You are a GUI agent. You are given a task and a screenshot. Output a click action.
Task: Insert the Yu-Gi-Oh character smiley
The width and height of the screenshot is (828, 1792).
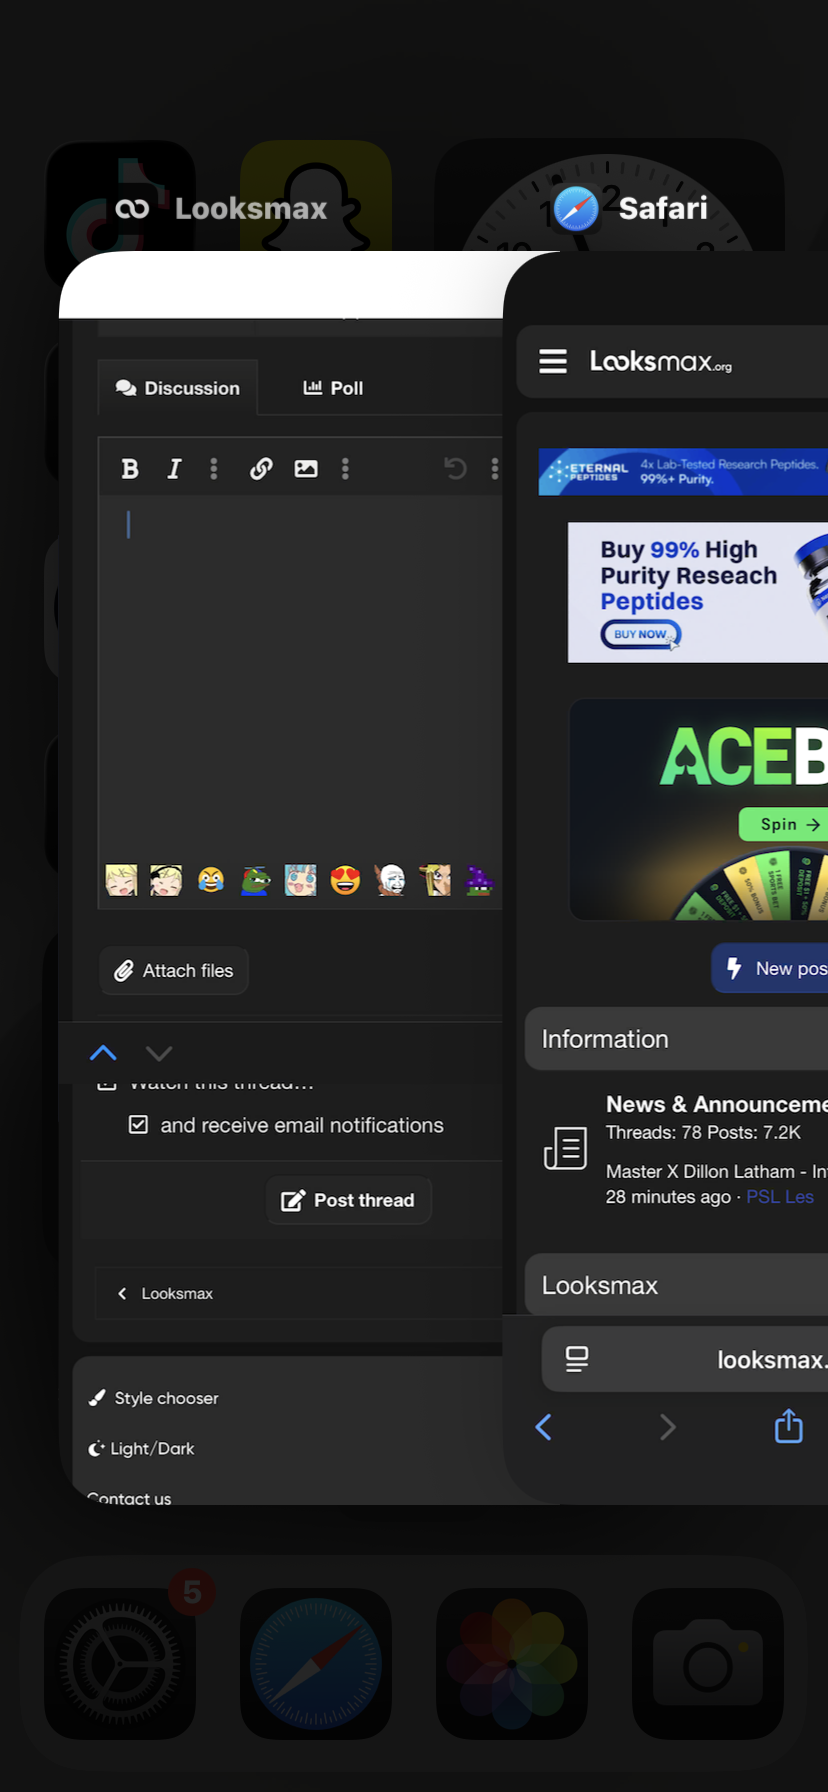435,880
